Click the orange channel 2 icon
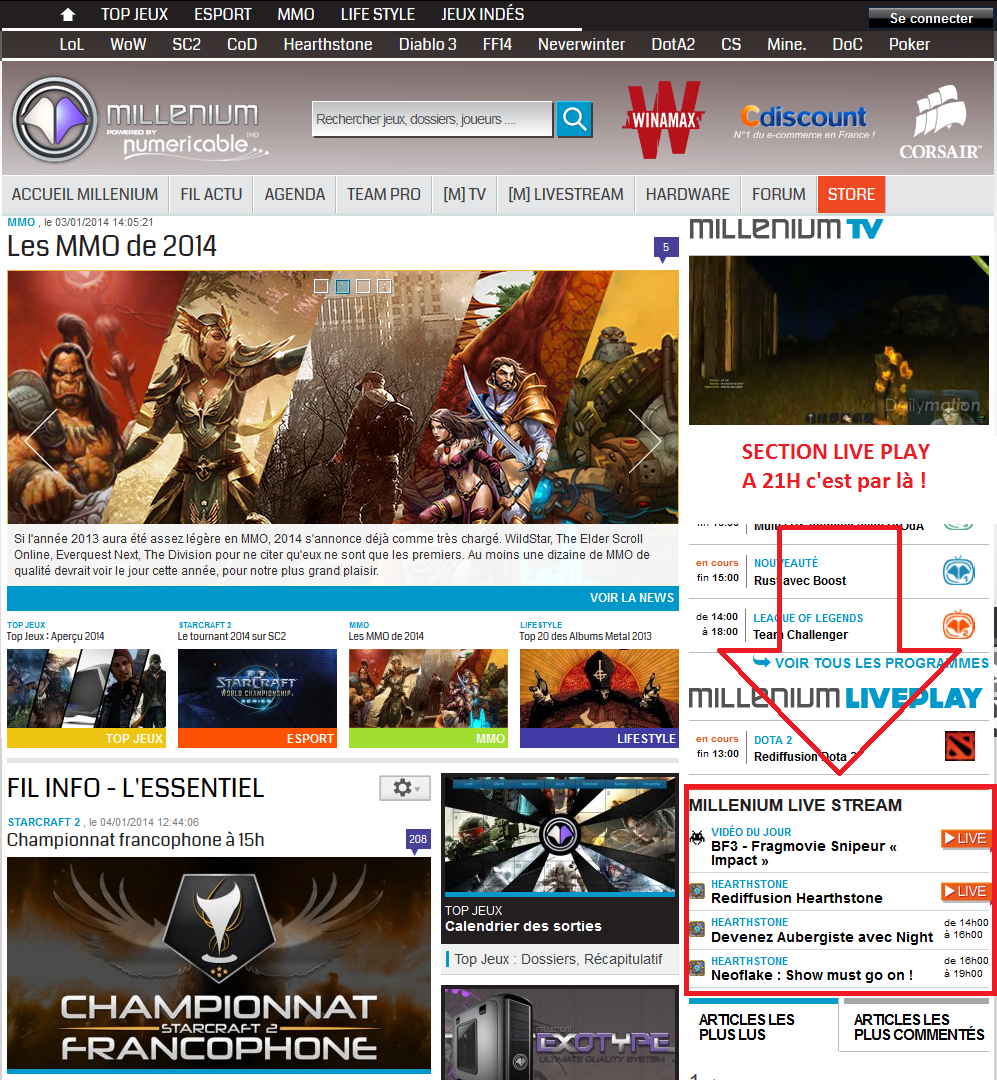This screenshot has height=1080, width=997. [x=958, y=624]
